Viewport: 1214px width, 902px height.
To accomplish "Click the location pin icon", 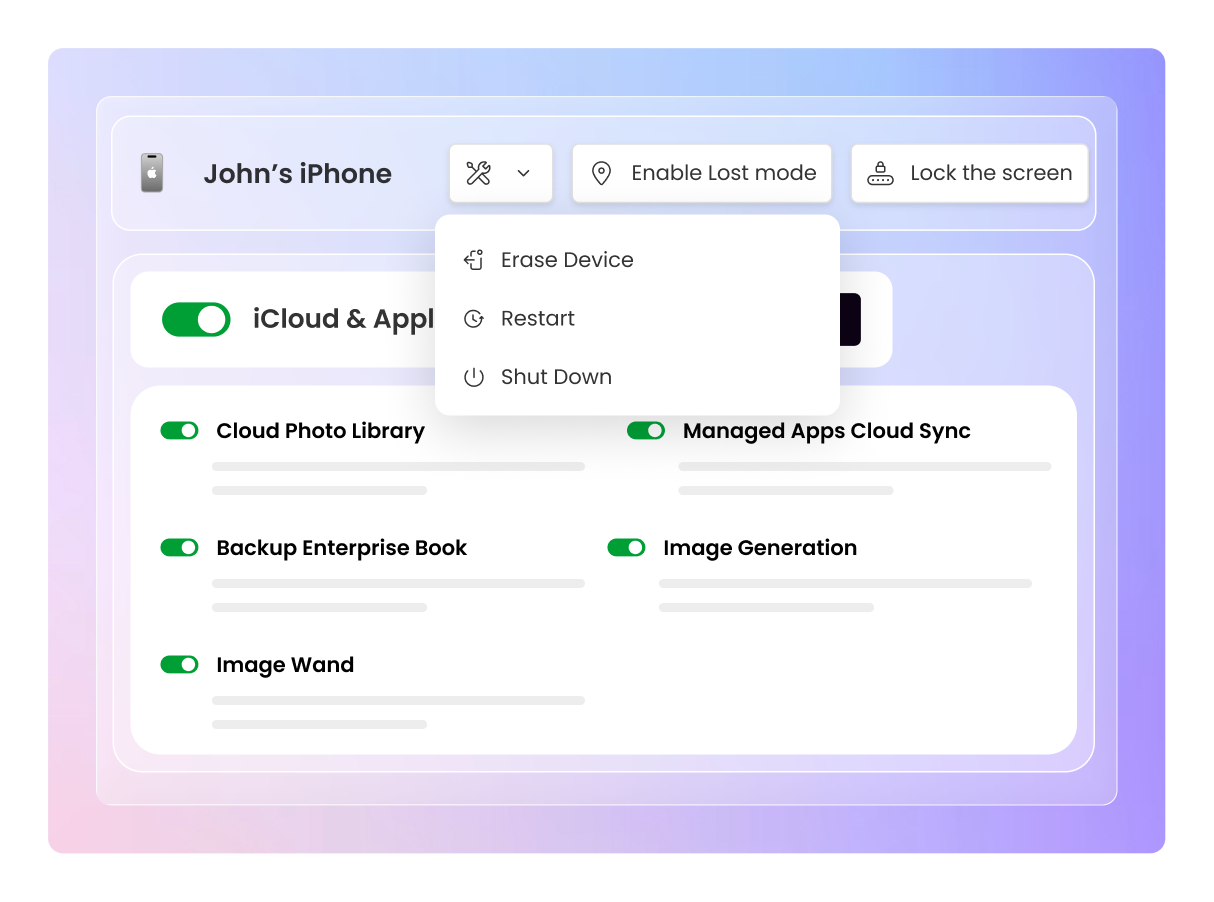I will click(601, 173).
